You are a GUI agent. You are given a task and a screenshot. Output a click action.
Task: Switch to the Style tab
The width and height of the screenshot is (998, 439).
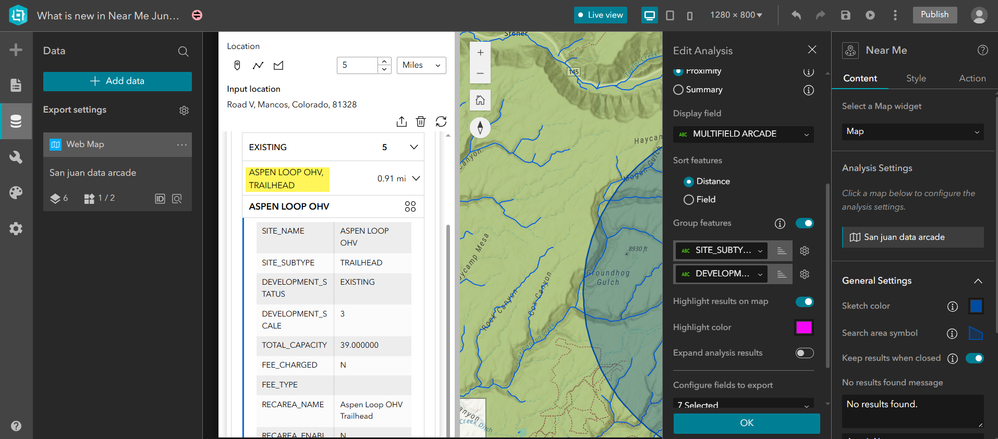916,78
